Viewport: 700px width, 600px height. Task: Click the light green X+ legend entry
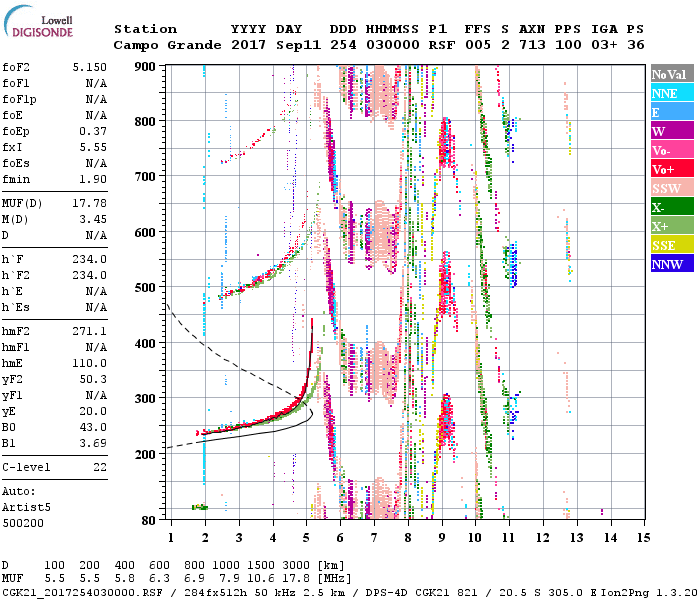(x=669, y=226)
